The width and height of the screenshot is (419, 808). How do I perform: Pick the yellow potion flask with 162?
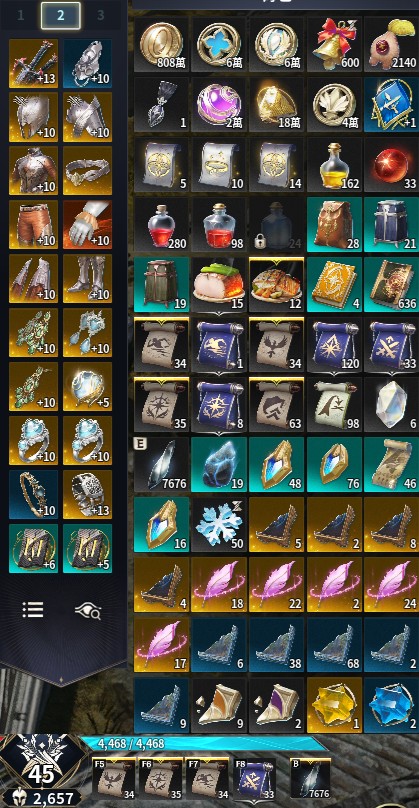(x=334, y=165)
